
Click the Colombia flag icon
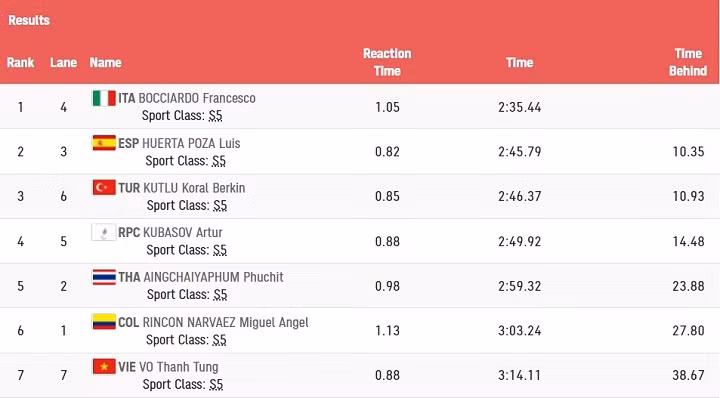tap(104, 322)
